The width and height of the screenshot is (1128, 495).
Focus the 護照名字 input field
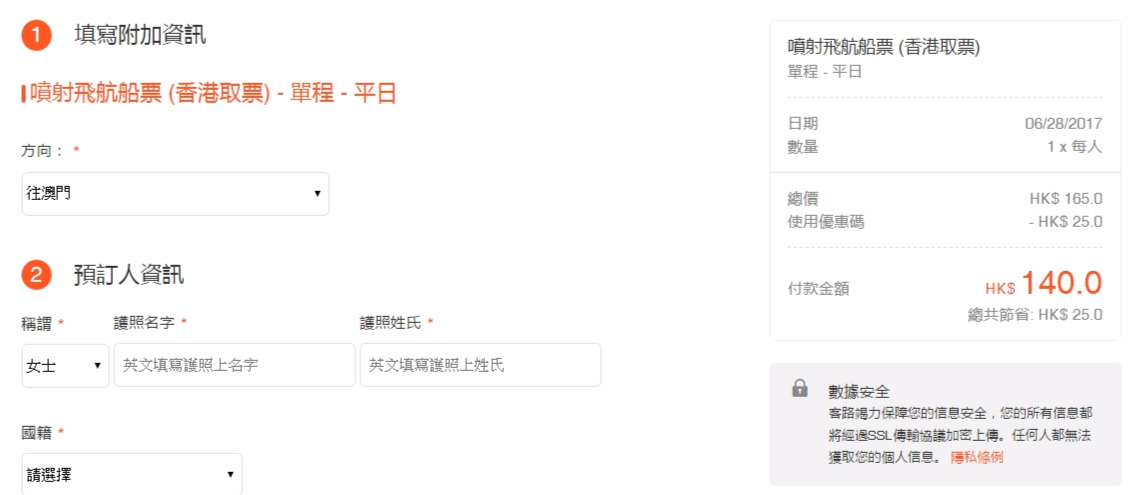(235, 365)
